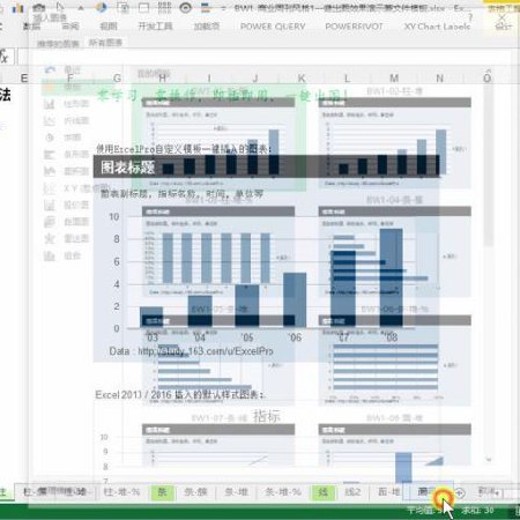This screenshot has width=520, height=520.
Task: Click the camera icon in quick access toolbar
Action: pyautogui.click(x=38, y=7)
